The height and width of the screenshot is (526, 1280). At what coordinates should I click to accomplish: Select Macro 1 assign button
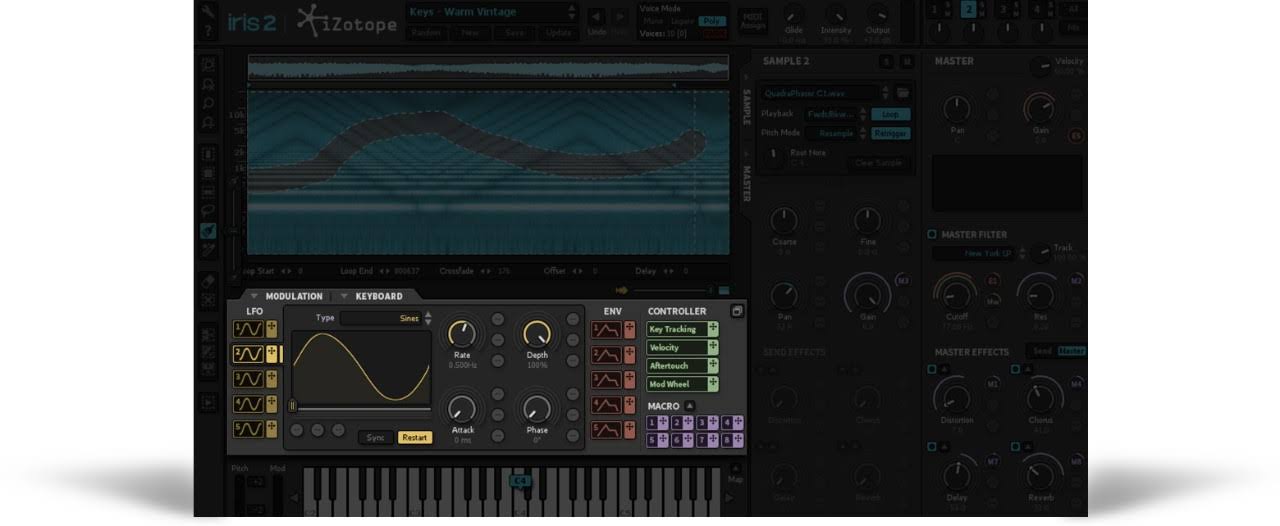(x=658, y=422)
